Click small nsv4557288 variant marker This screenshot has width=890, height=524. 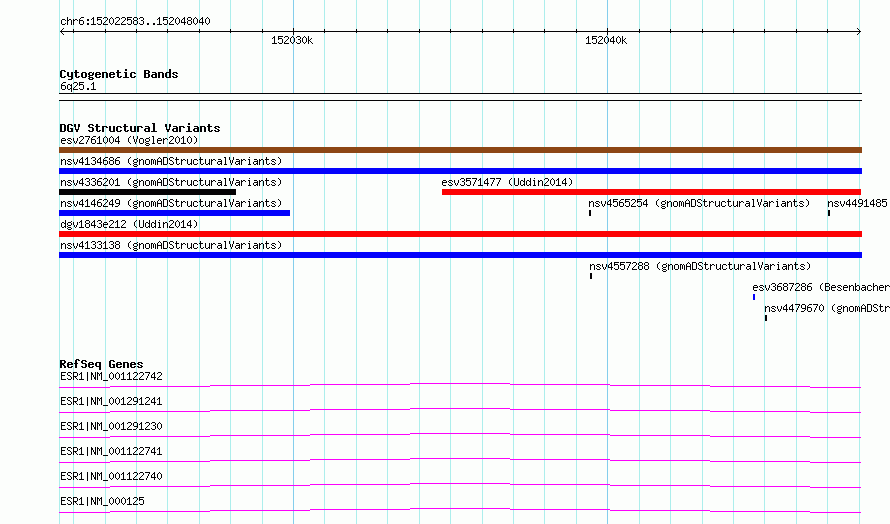click(591, 276)
